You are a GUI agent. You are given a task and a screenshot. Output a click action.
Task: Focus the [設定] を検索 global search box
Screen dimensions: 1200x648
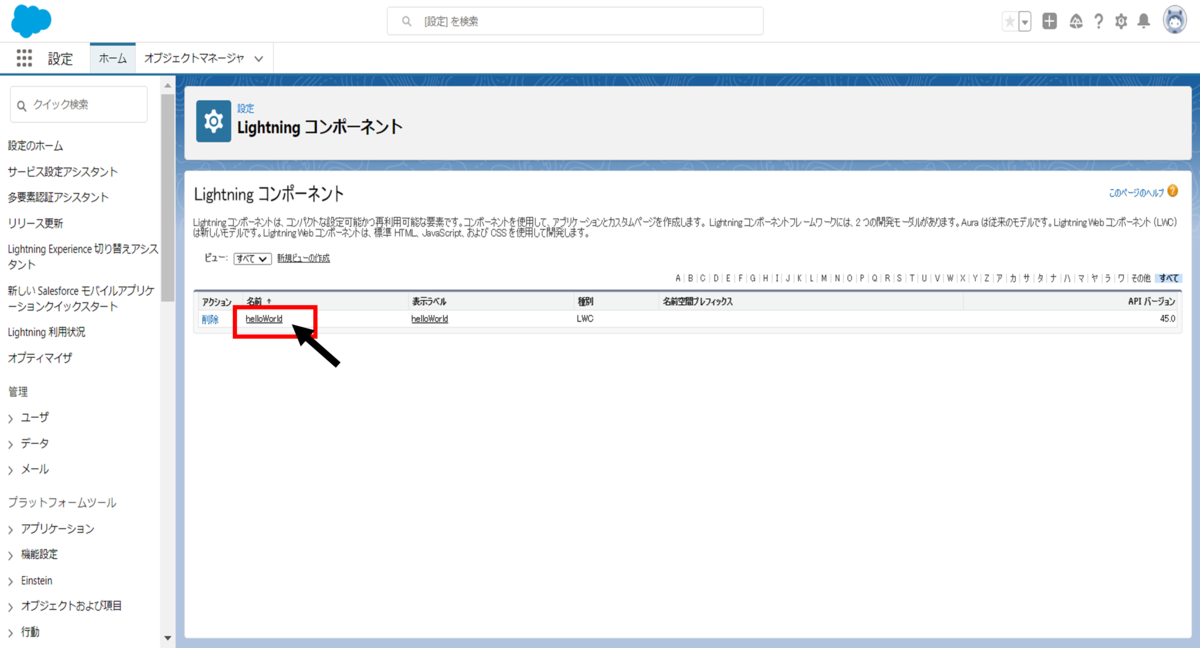[575, 21]
